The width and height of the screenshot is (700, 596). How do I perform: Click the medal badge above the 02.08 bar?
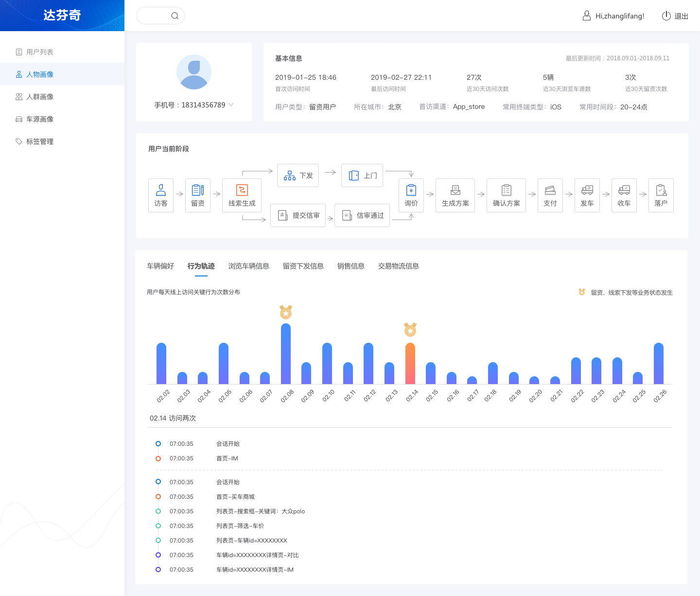pyautogui.click(x=286, y=311)
